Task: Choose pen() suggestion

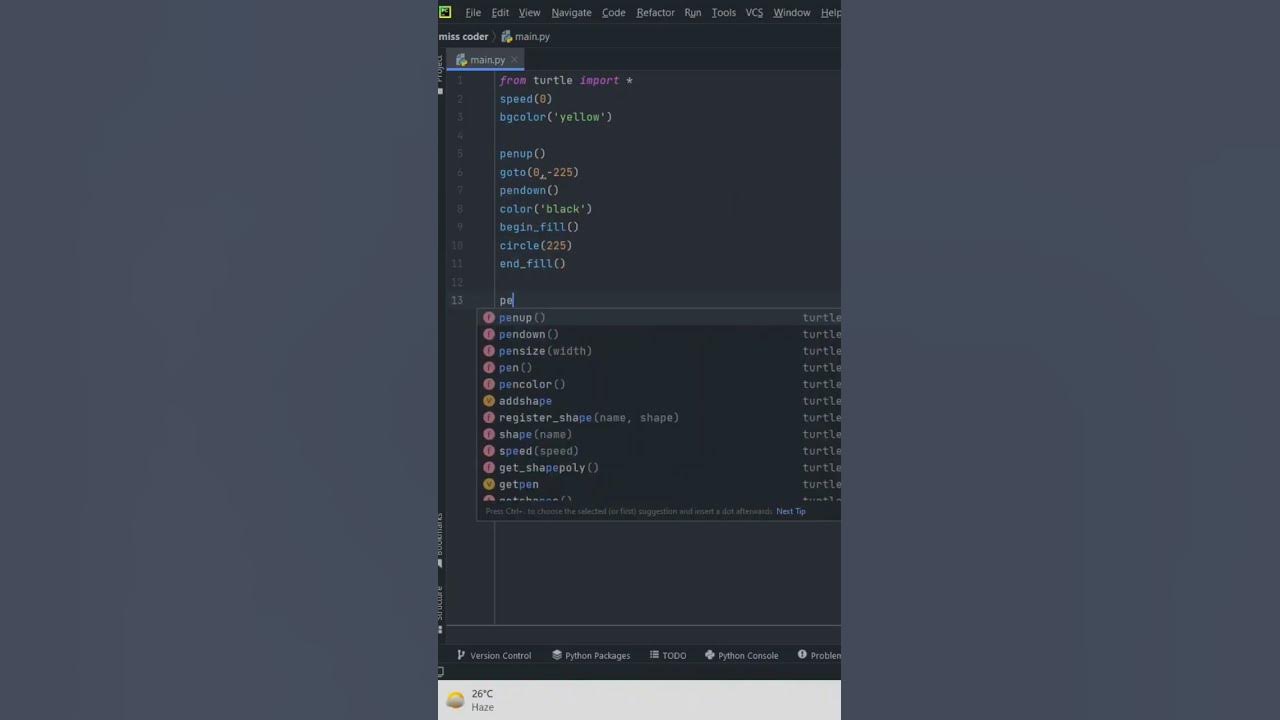Action: (660, 368)
